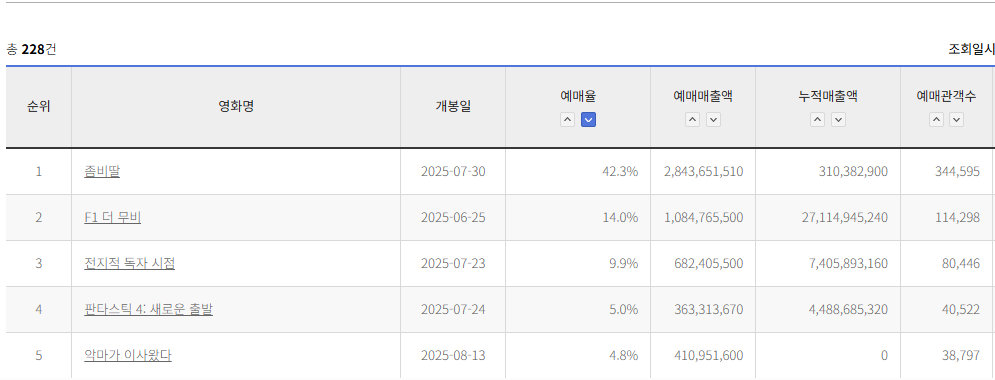The height and width of the screenshot is (380, 995).
Task: Open the 전지적 독자 시점 link
Action: 129,263
